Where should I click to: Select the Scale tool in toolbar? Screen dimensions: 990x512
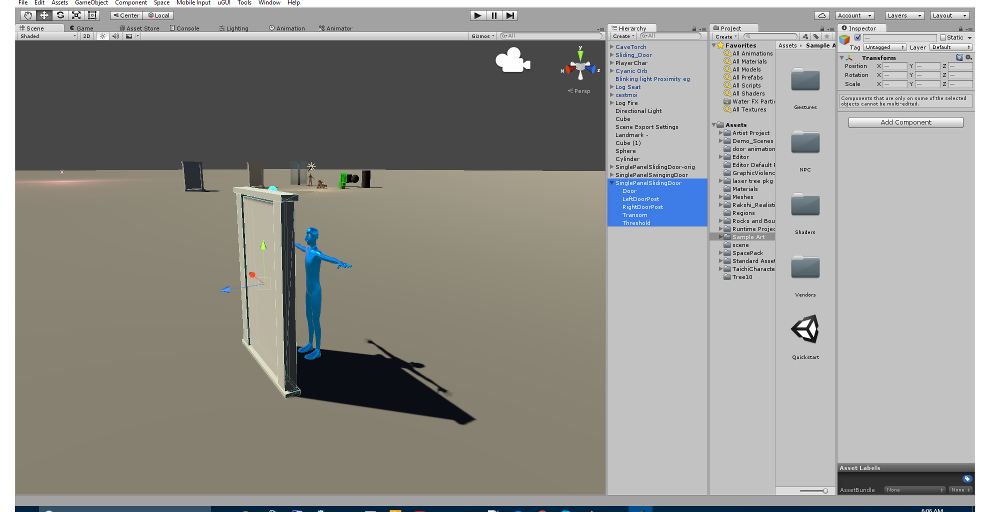pyautogui.click(x=76, y=15)
